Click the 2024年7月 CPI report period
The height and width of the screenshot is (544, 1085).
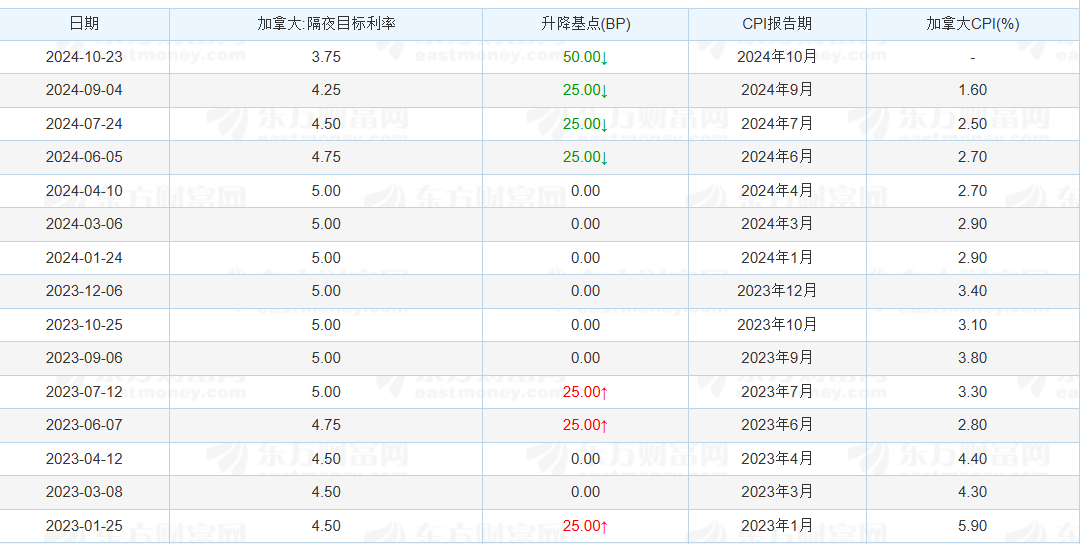[x=777, y=125]
